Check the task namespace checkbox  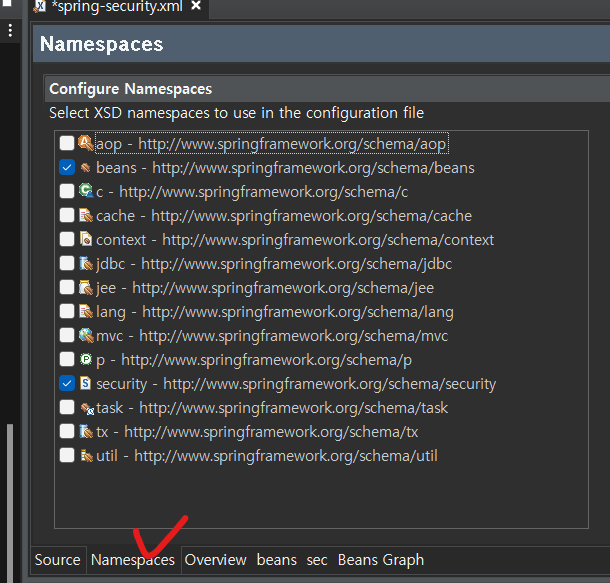click(67, 407)
